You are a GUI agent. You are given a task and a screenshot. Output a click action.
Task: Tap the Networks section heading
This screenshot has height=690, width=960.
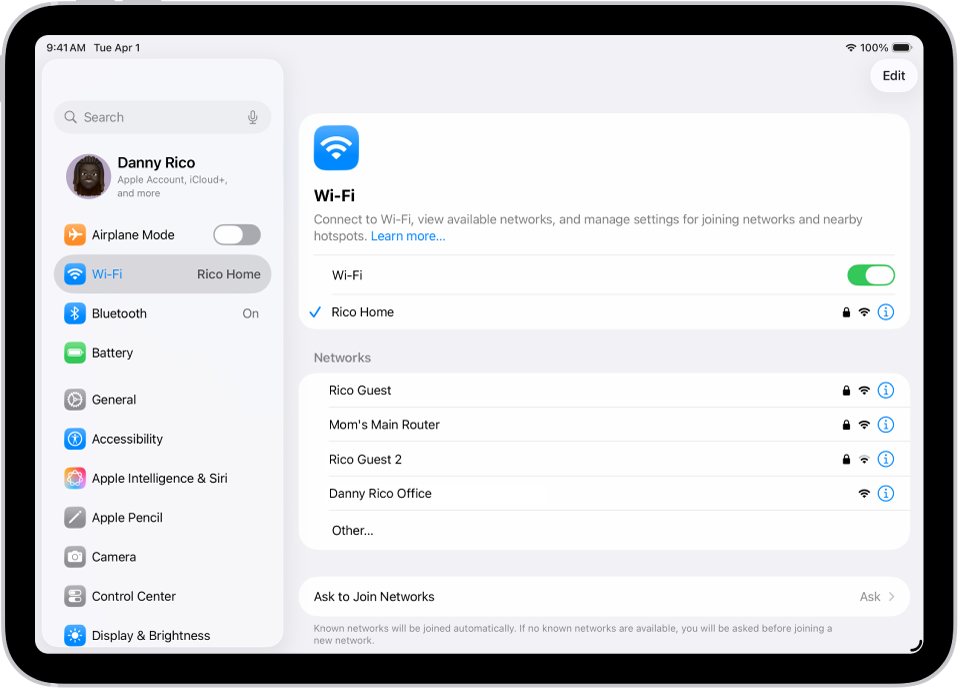tap(342, 358)
